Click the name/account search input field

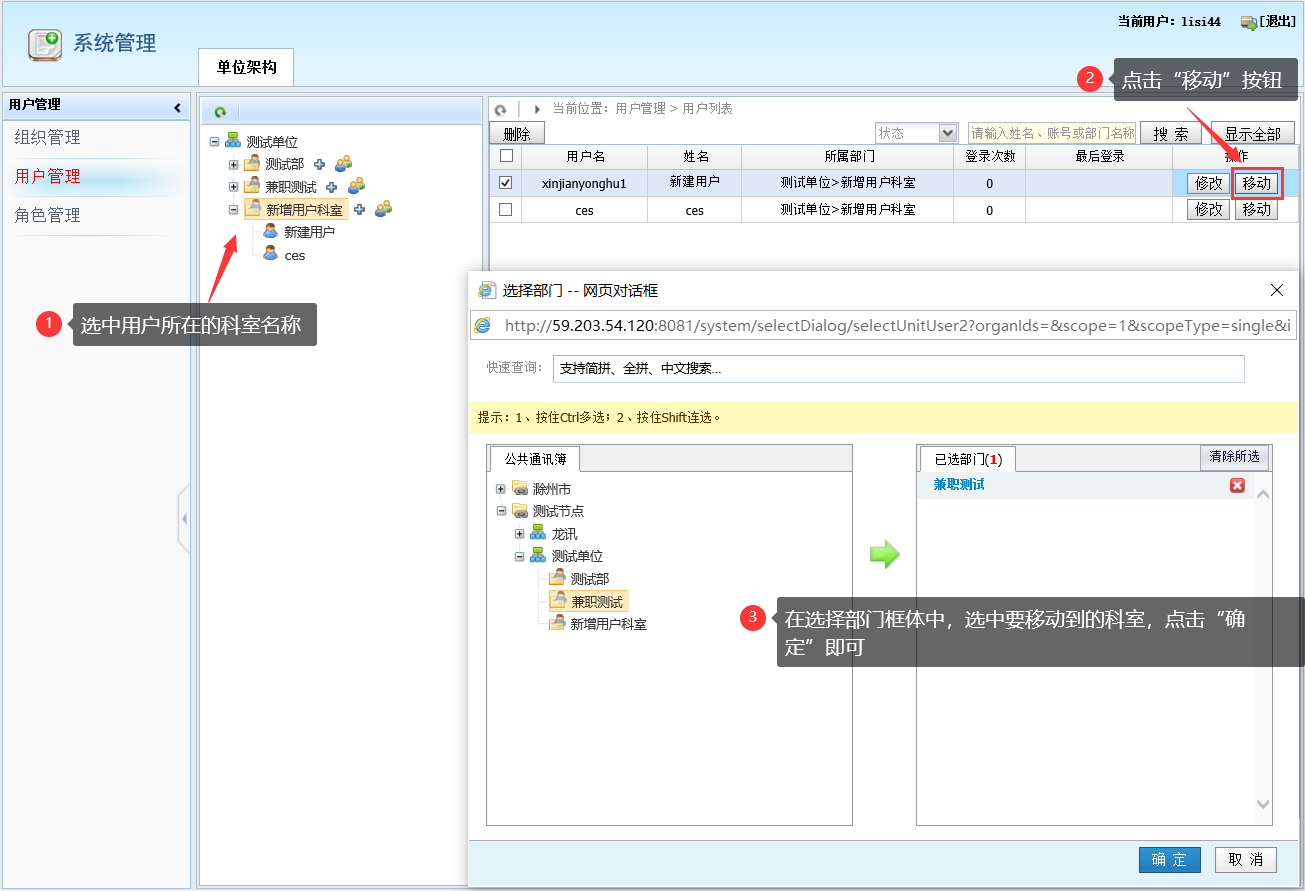click(1052, 133)
